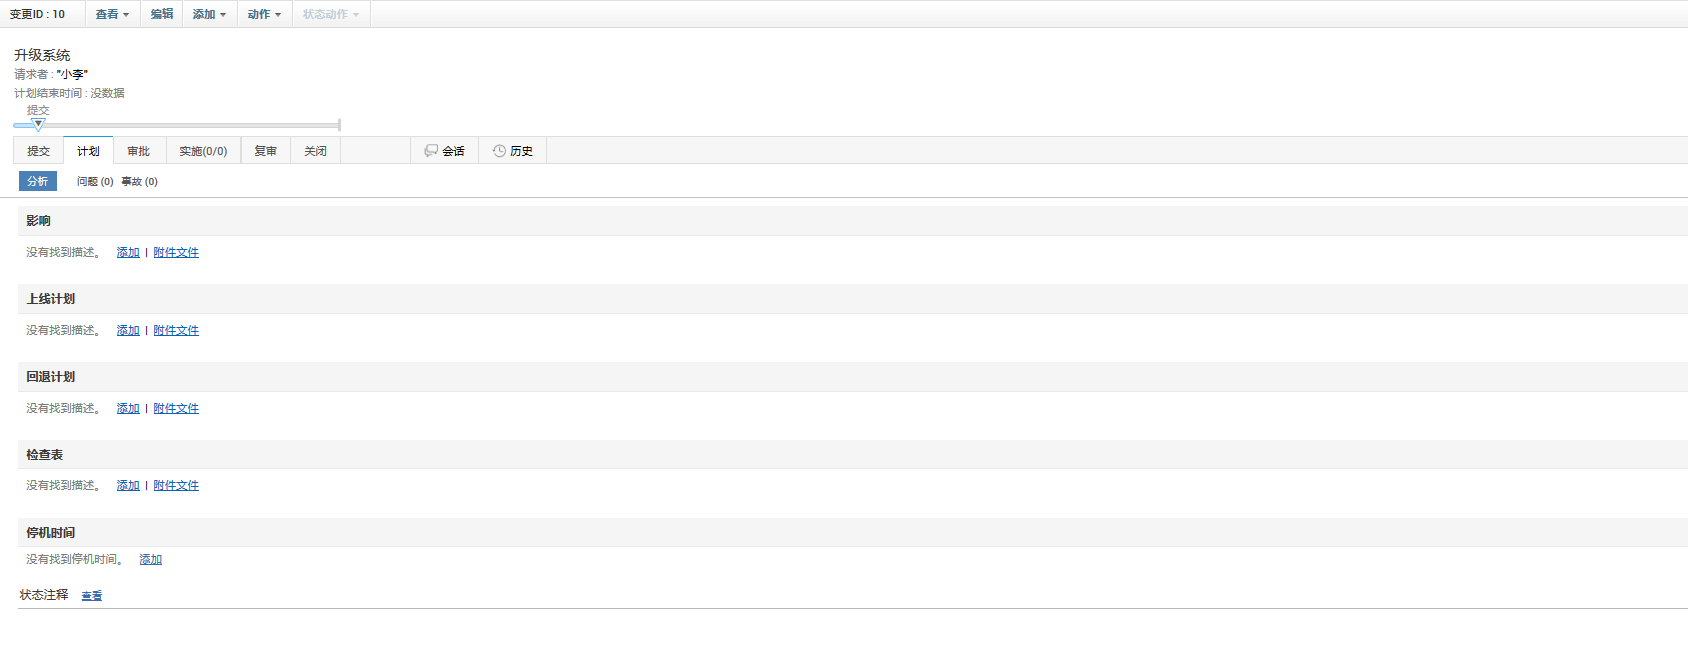Open the 历史 clock icon tab
The height and width of the screenshot is (657, 1688).
tap(512, 151)
